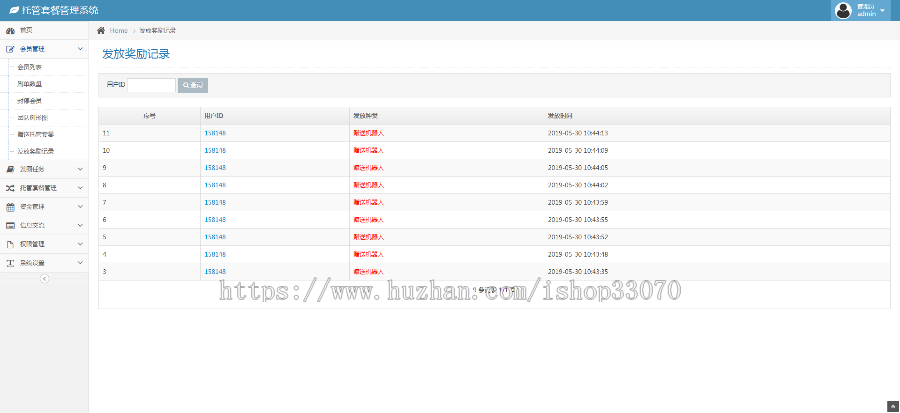
Task: Click timestamp 2019-05-30 10:43:59
Action: [x=577, y=202]
